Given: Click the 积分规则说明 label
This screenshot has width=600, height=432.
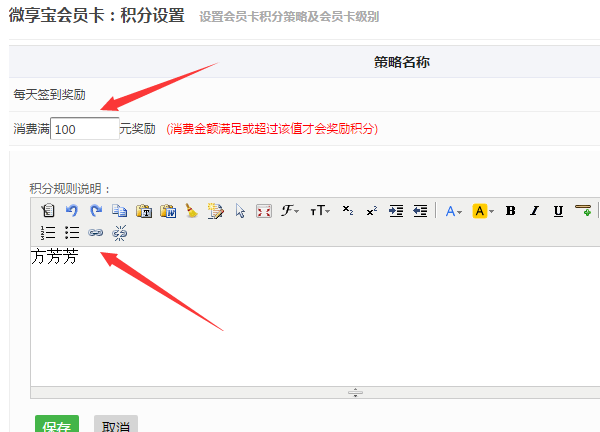Looking at the screenshot, I should click(x=70, y=189).
